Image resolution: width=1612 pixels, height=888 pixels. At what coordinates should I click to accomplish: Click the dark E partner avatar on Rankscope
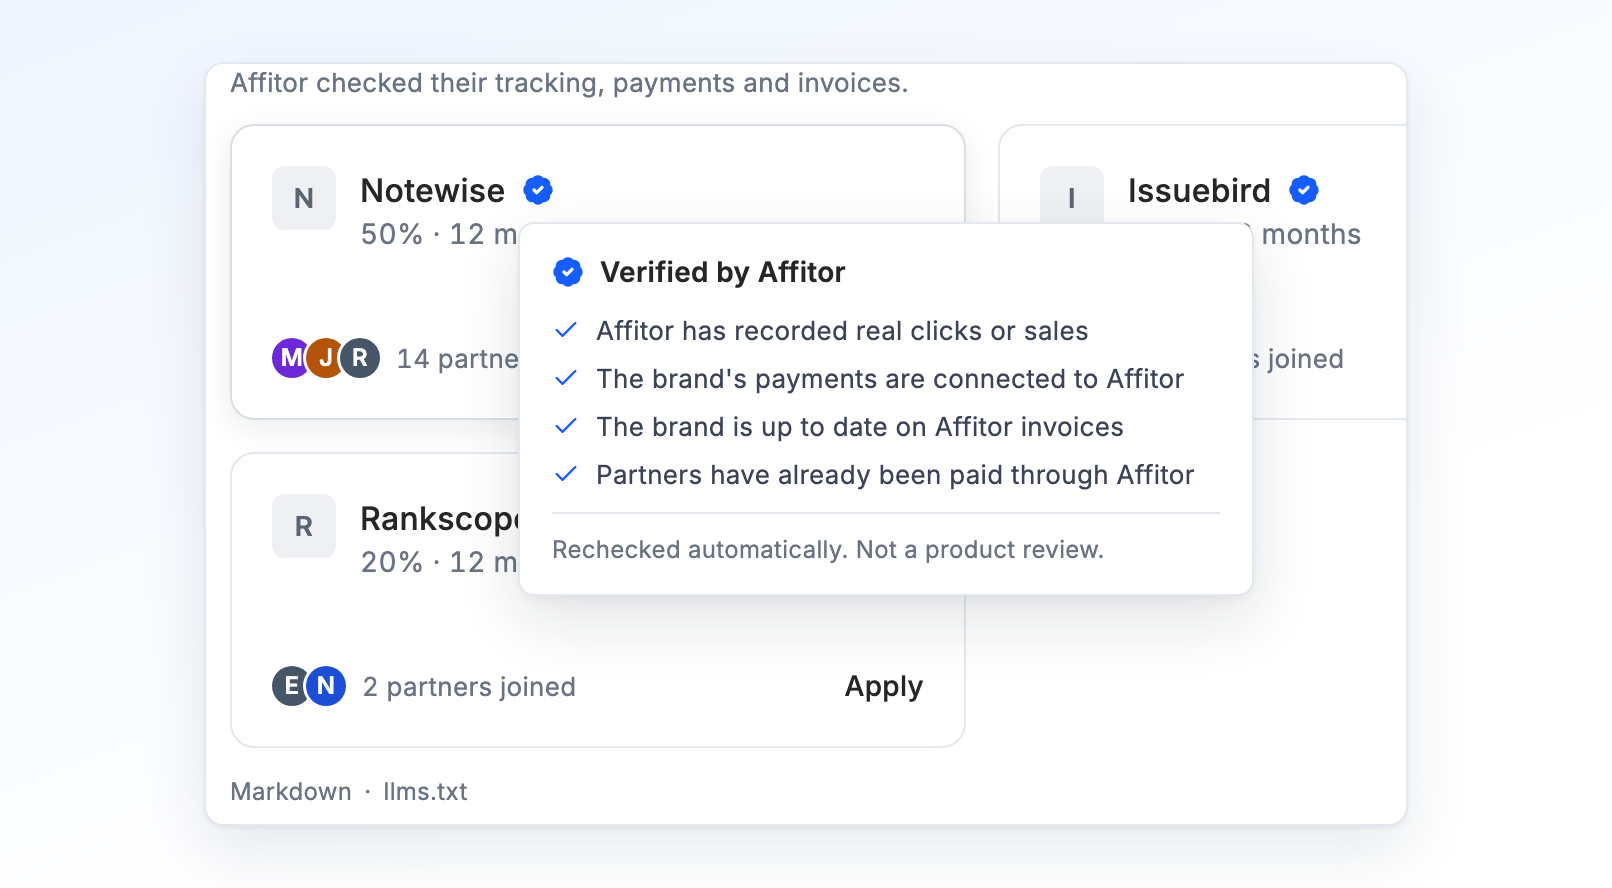click(291, 686)
